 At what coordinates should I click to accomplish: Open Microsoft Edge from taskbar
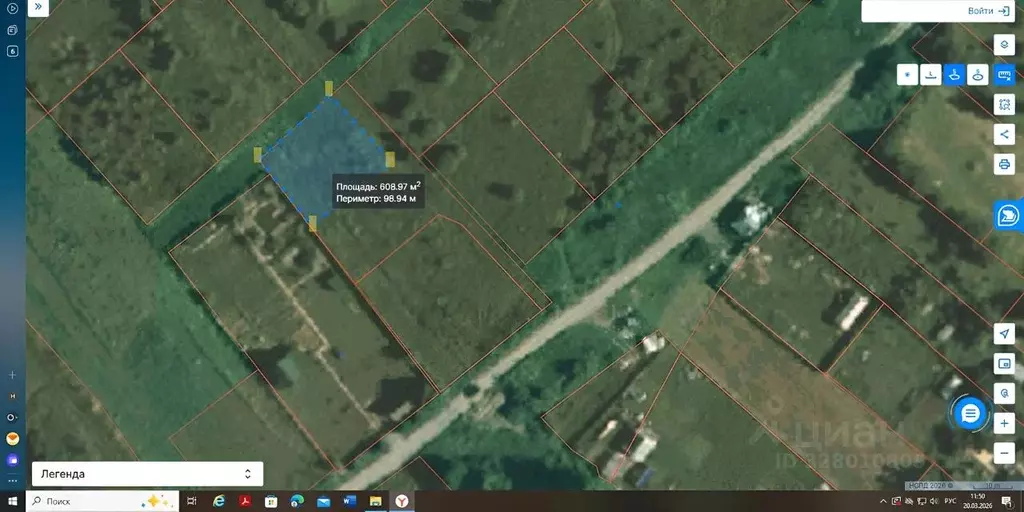pyautogui.click(x=297, y=501)
